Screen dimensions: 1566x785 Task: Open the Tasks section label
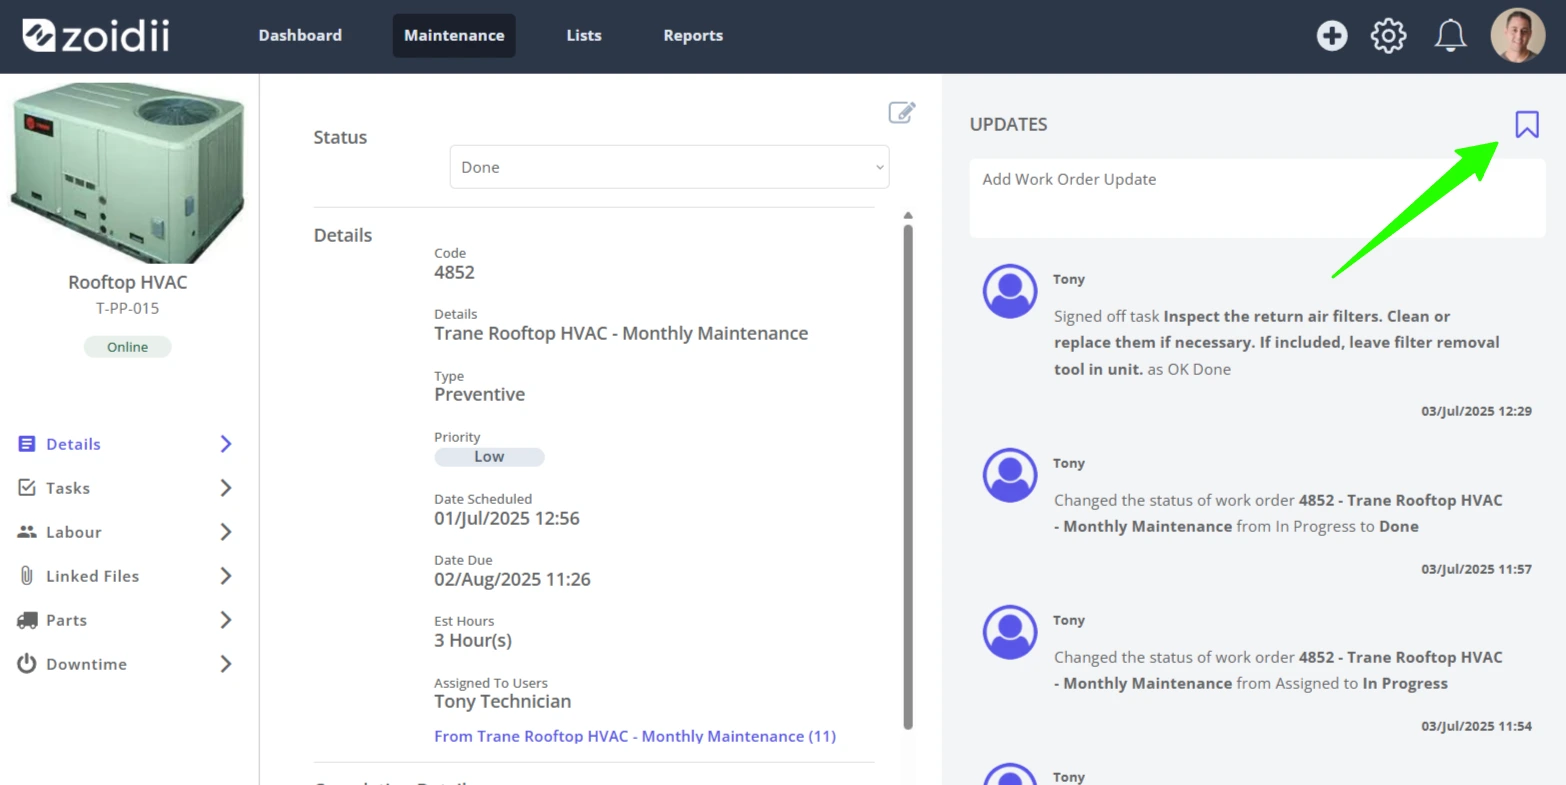coord(68,488)
